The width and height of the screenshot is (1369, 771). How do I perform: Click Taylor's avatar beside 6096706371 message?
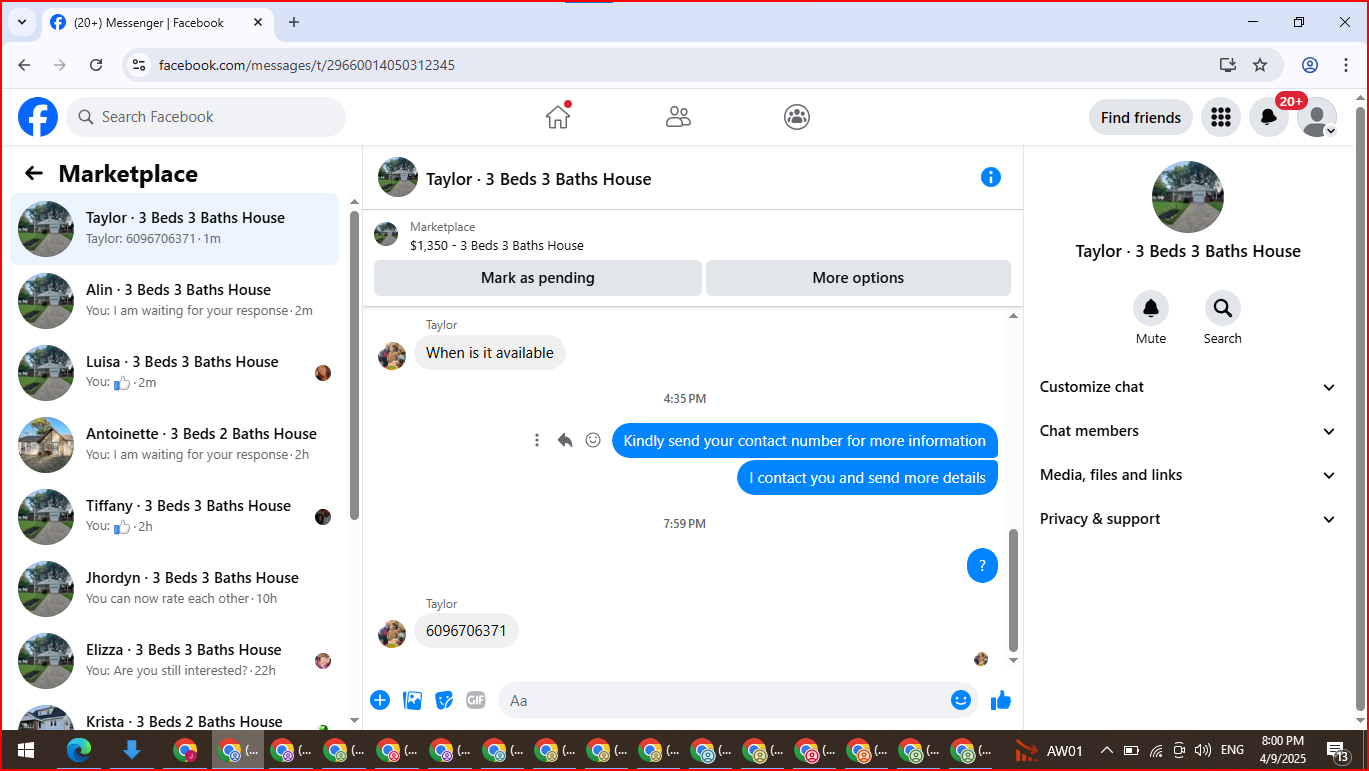point(392,633)
